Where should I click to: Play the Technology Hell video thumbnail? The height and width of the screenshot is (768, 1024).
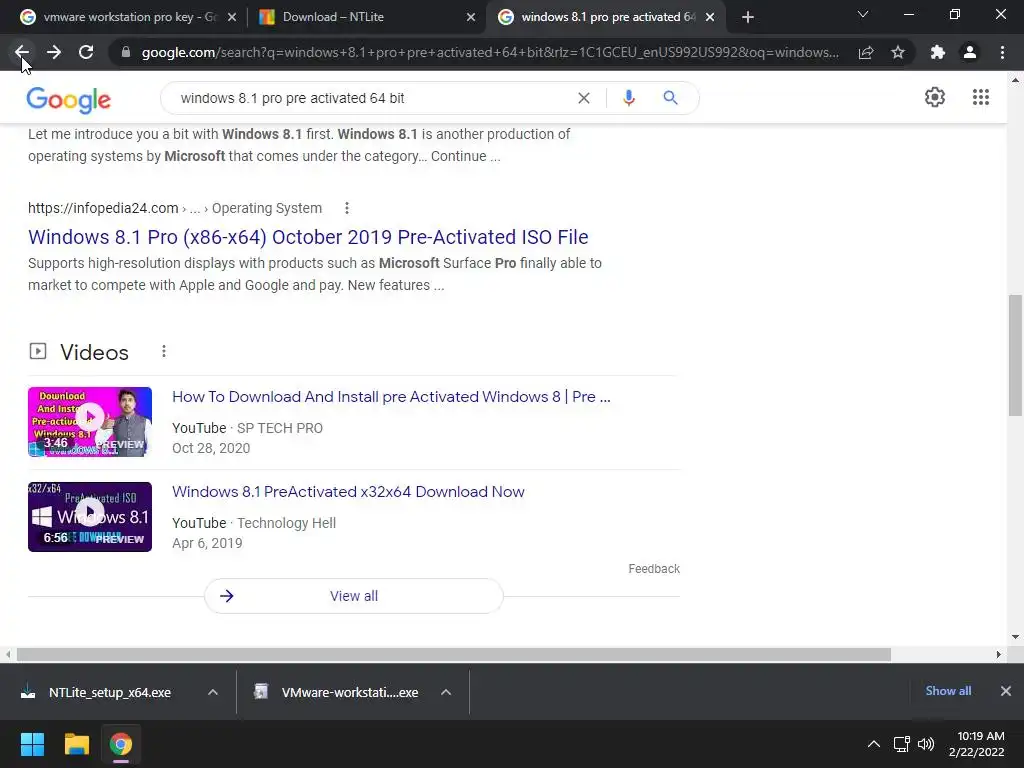[90, 517]
